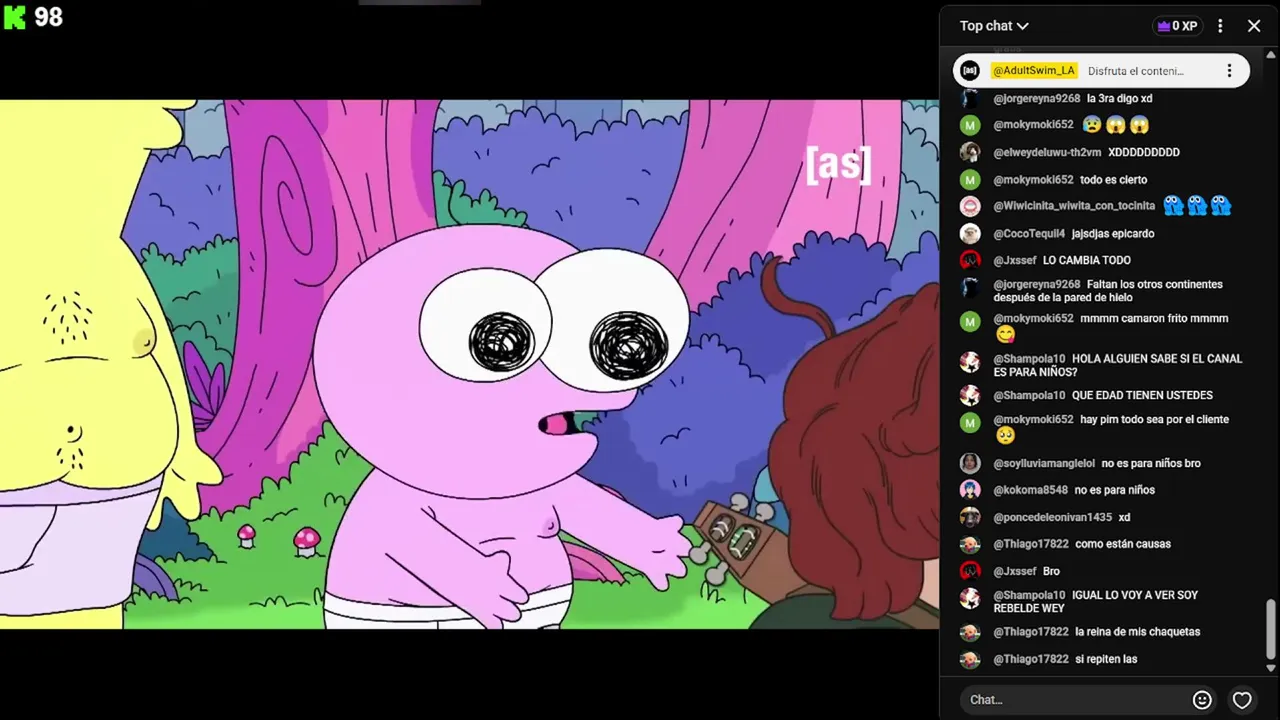Open avatar beside 'Faltan los otros continentes'
1280x720 pixels.
click(x=970, y=288)
